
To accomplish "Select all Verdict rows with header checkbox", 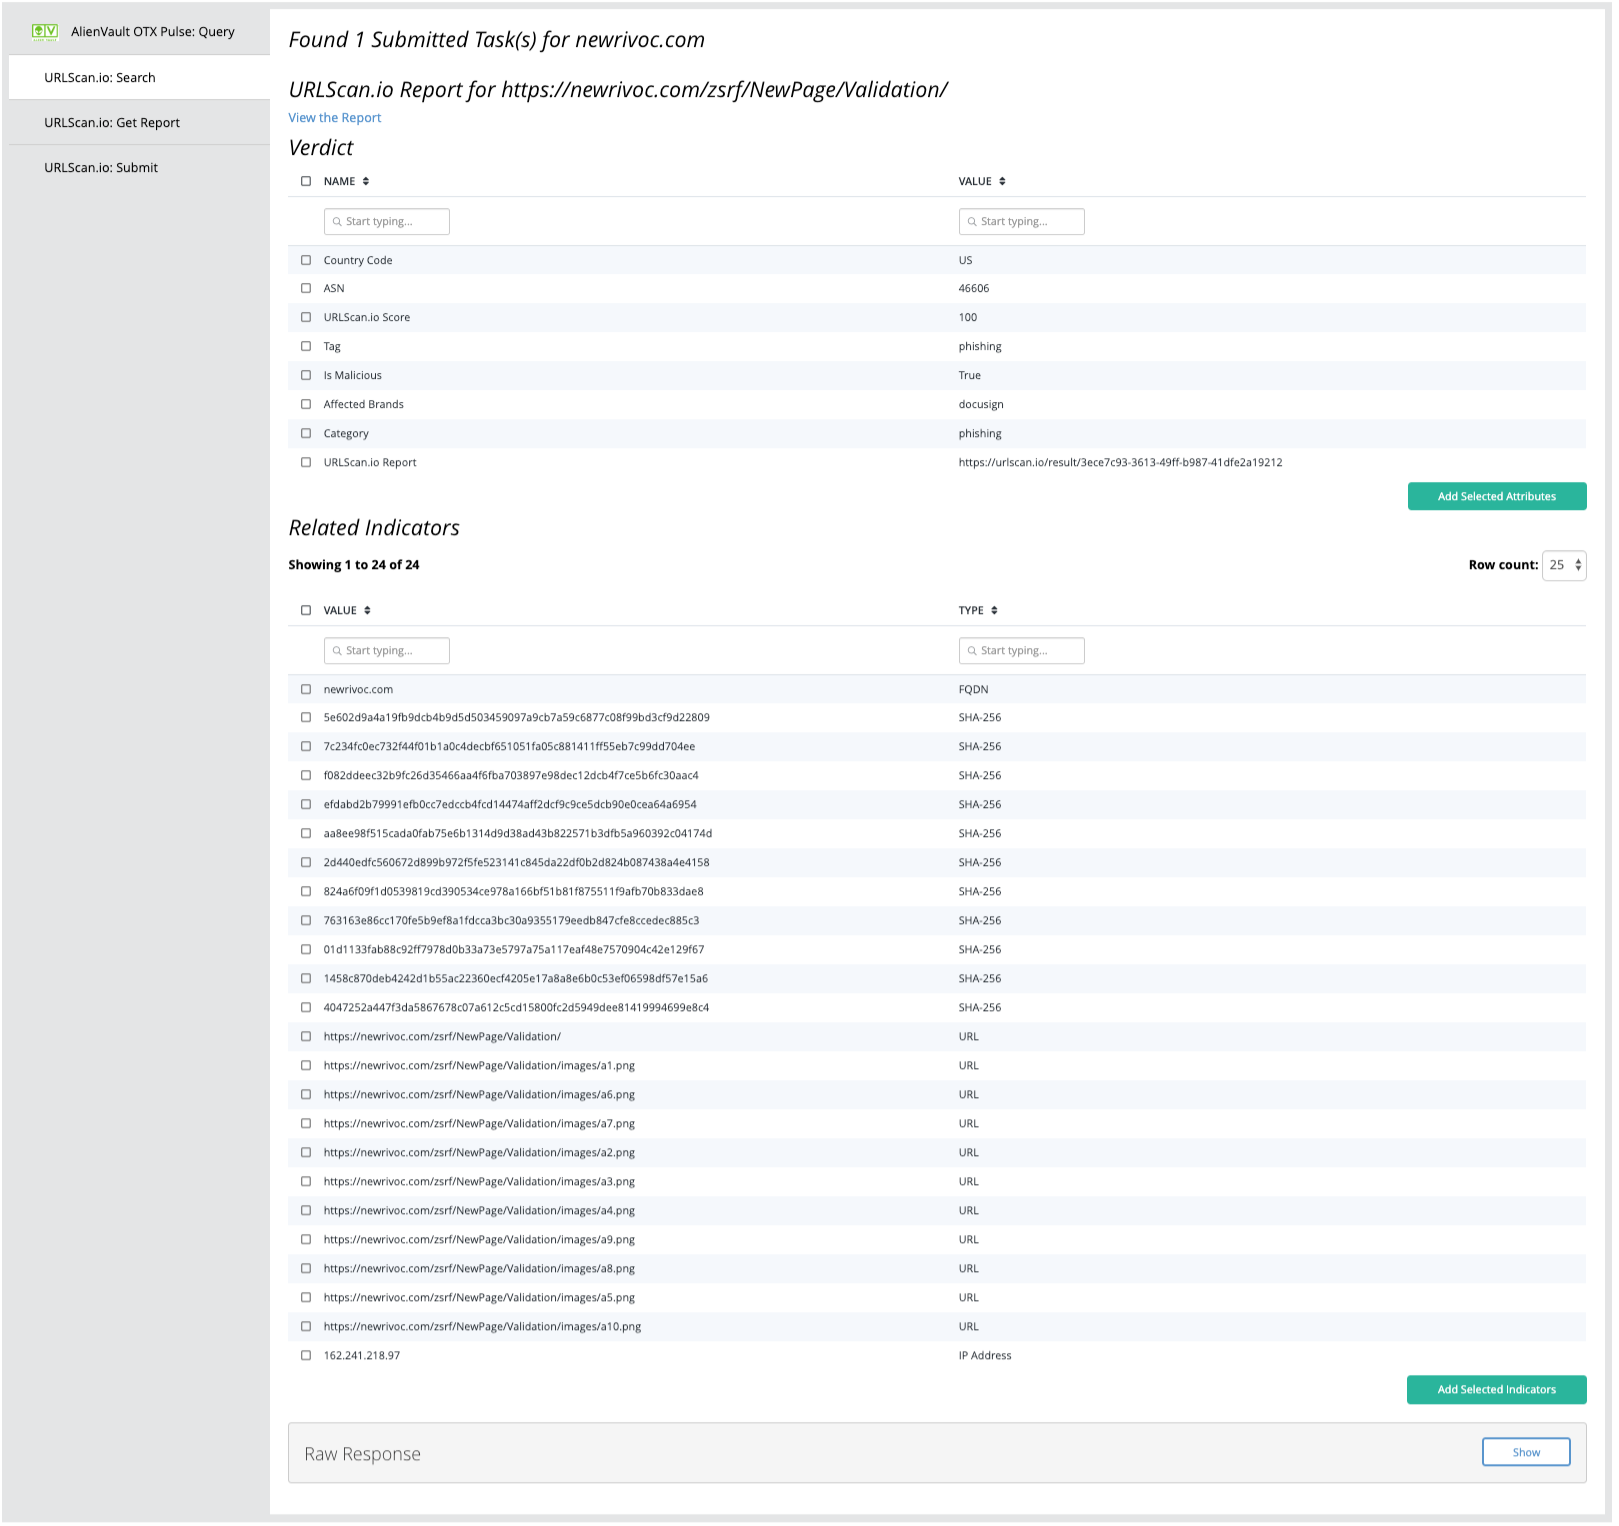I will point(306,182).
